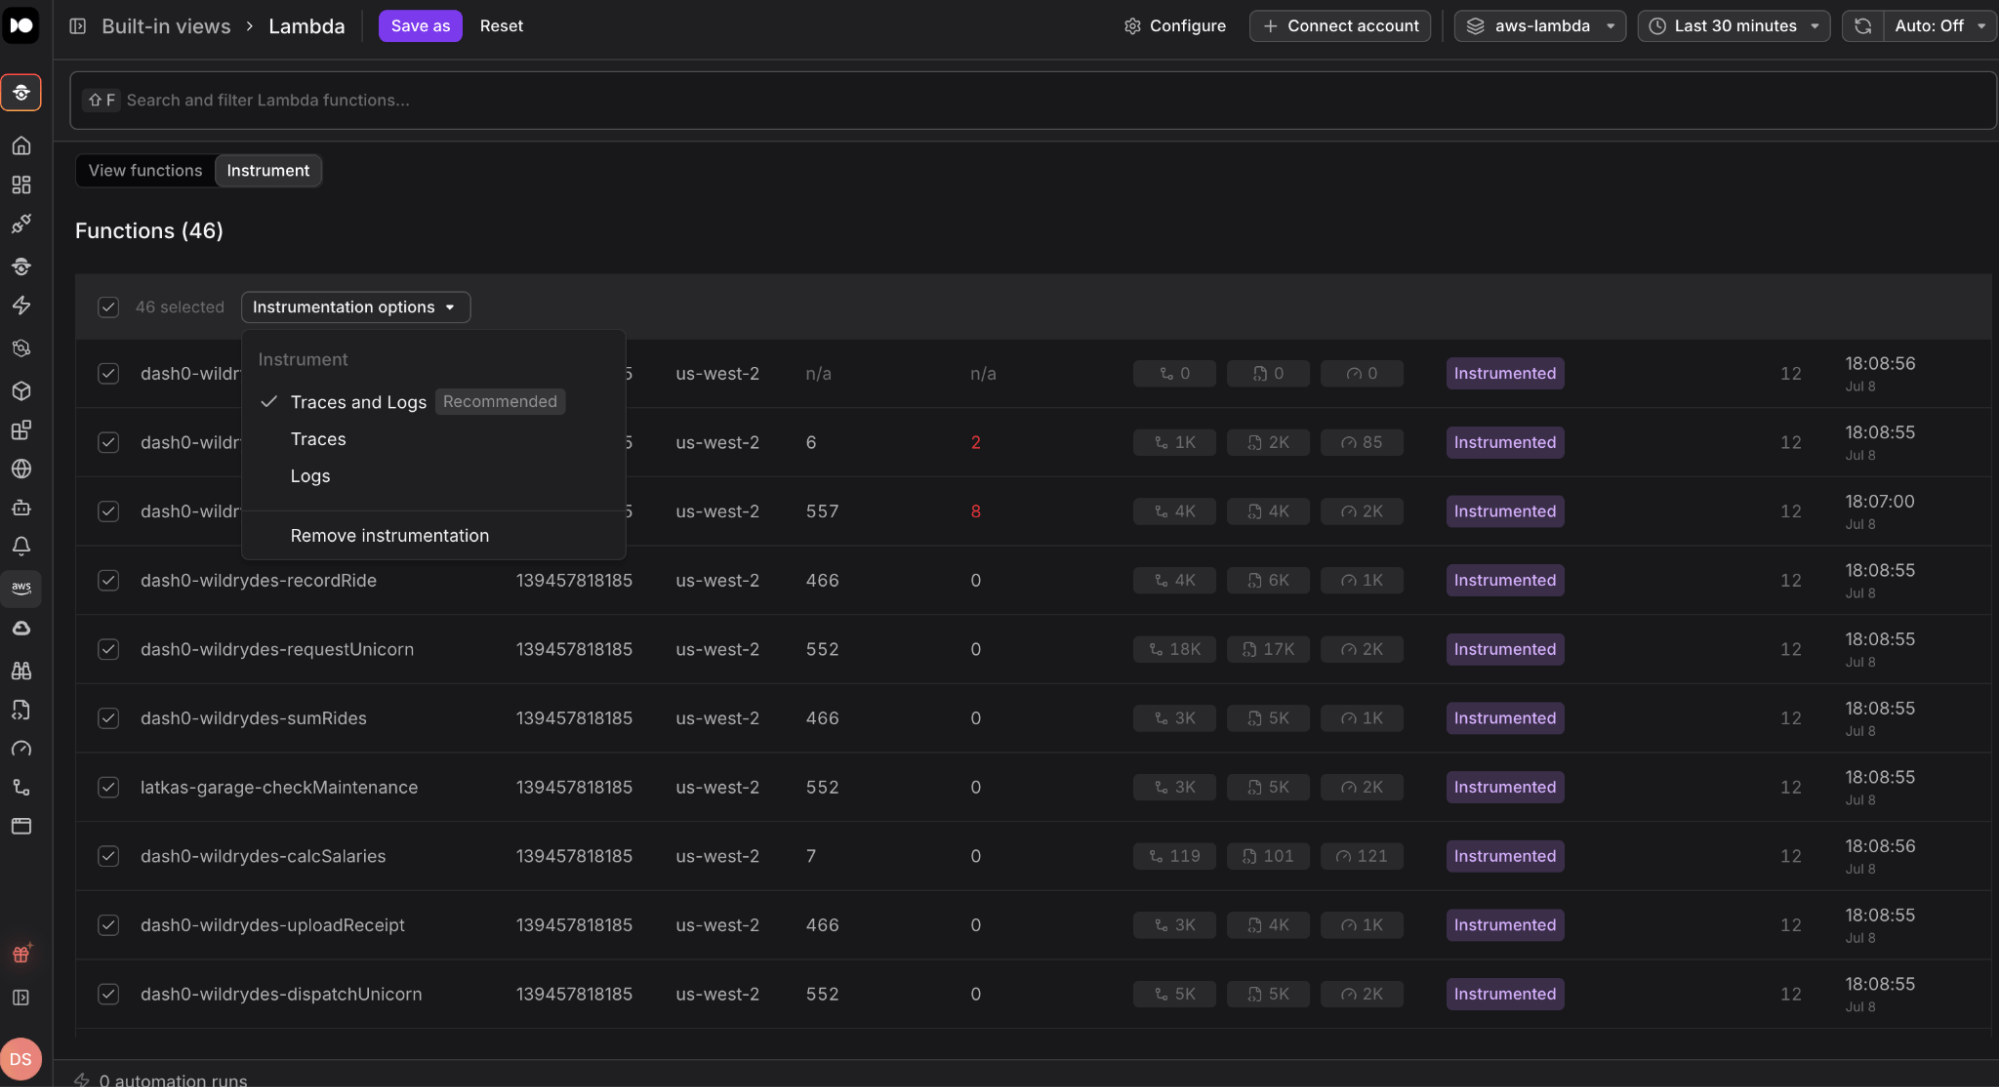Image resolution: width=1999 pixels, height=1088 pixels.
Task: Click spans badge 18K for requestUnicorn row
Action: tap(1174, 649)
